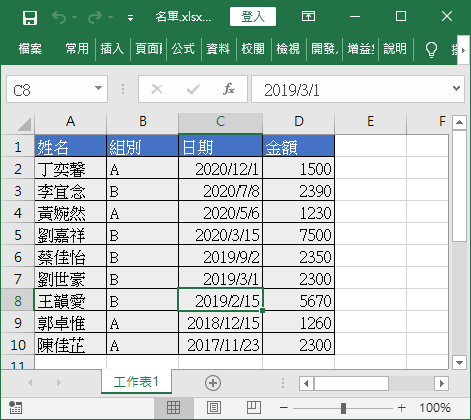471x420 pixels.
Task: Switch to Normal view in status bar
Action: click(x=174, y=407)
